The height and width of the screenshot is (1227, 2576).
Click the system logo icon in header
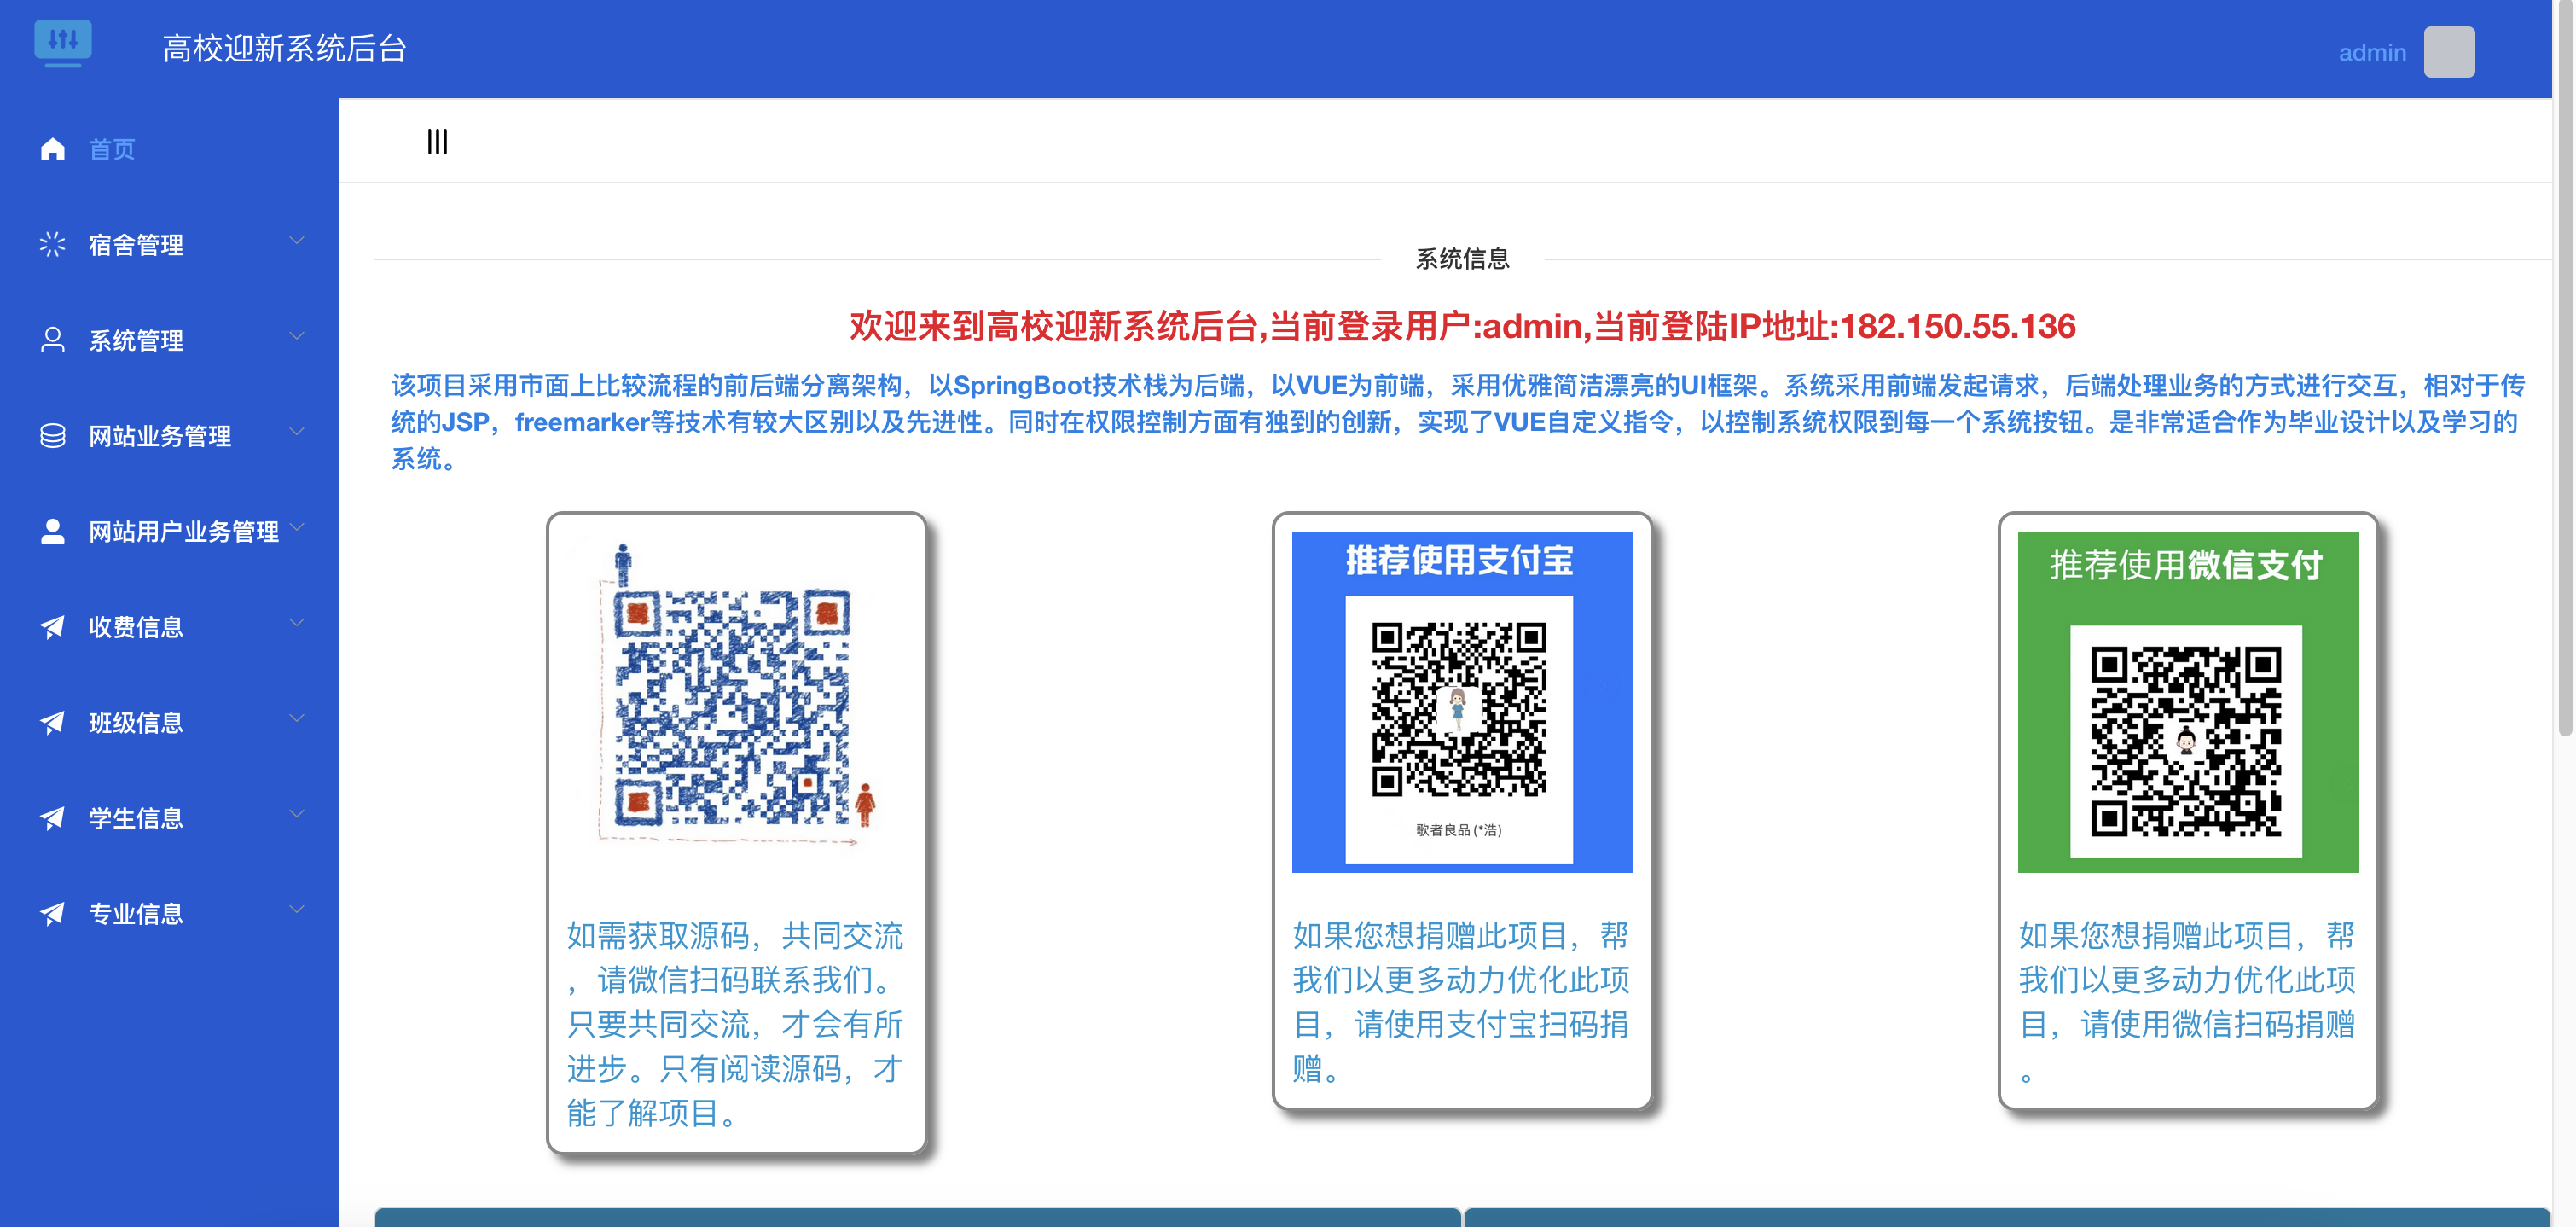tap(63, 43)
